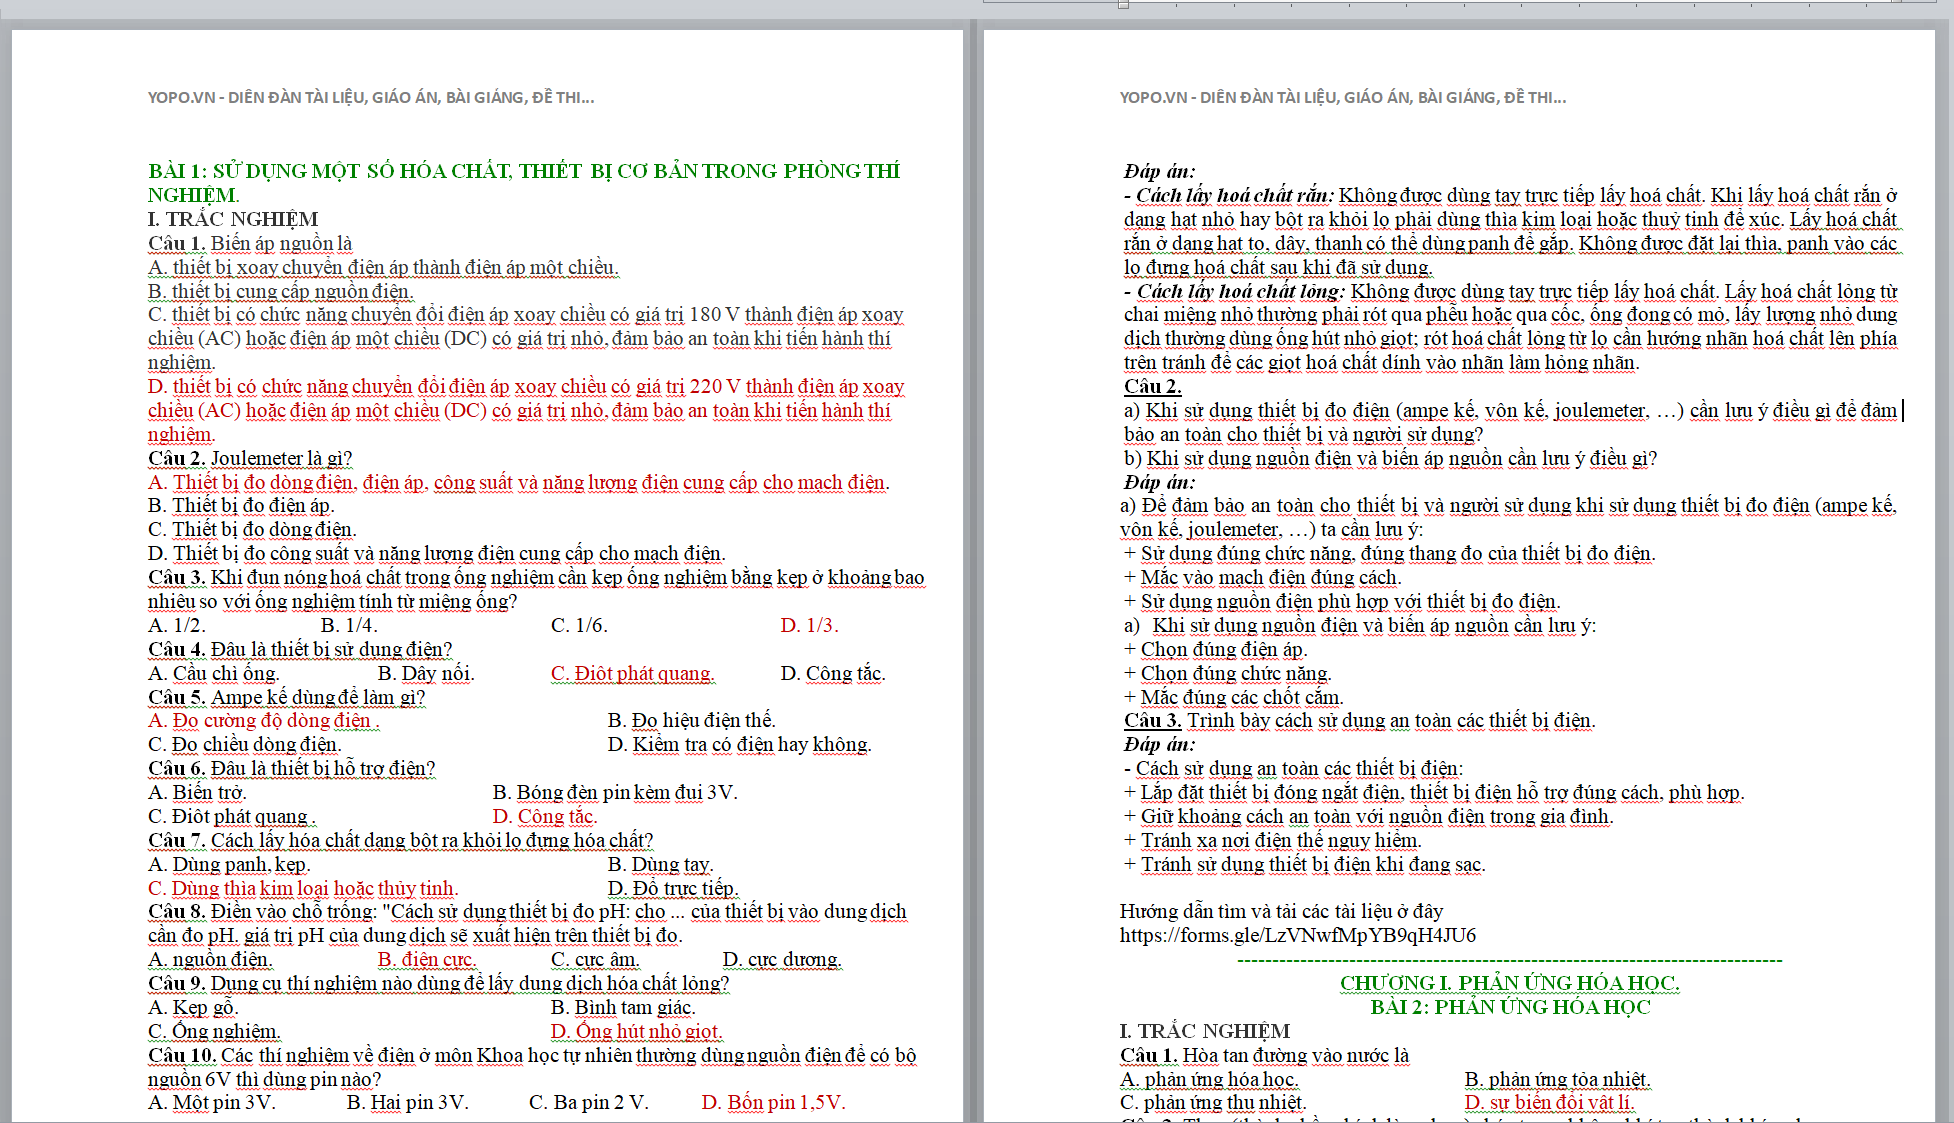Click answer C. Điôt phát quang in Câu 4
The image size is (1954, 1123).
(x=632, y=674)
